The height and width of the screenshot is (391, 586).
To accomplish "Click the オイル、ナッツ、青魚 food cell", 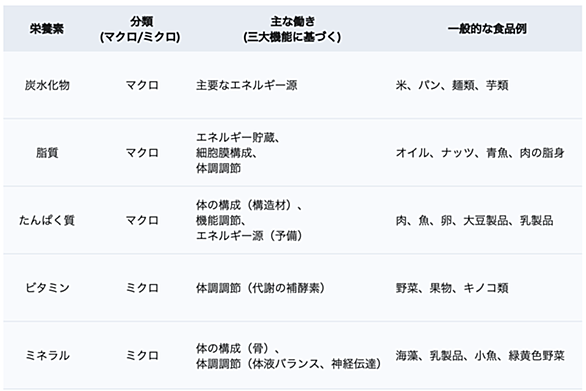I will [x=480, y=153].
